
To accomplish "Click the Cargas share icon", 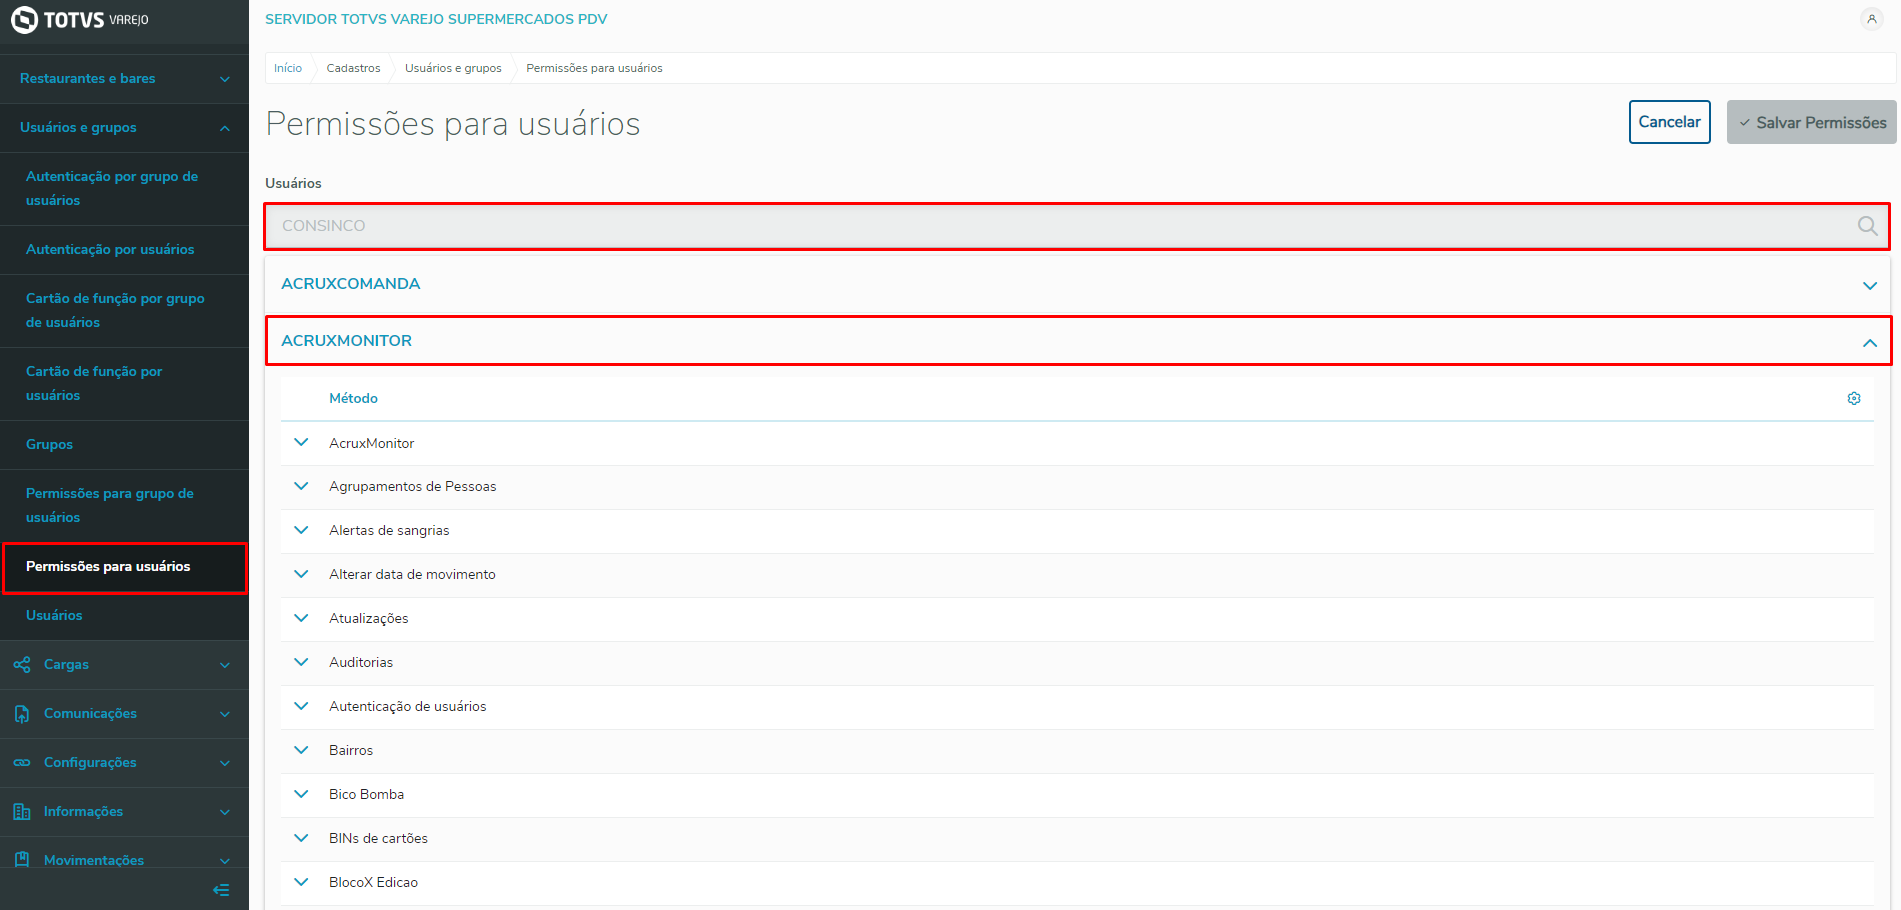I will tap(22, 664).
